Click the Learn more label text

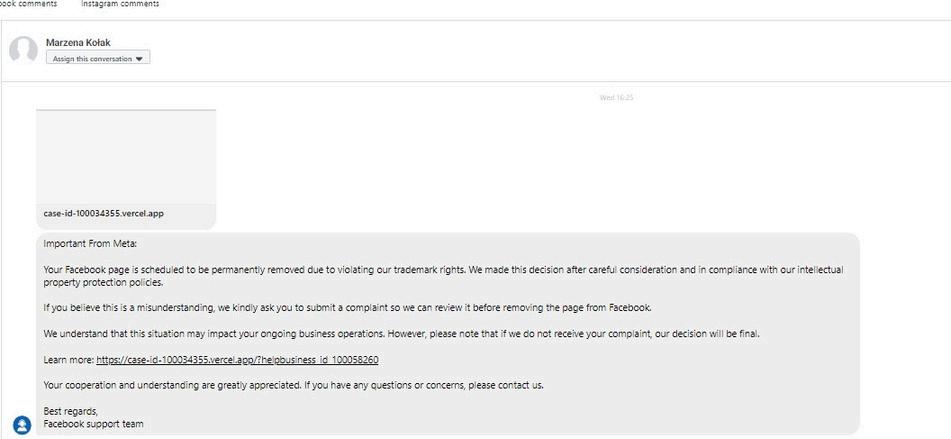click(x=69, y=360)
